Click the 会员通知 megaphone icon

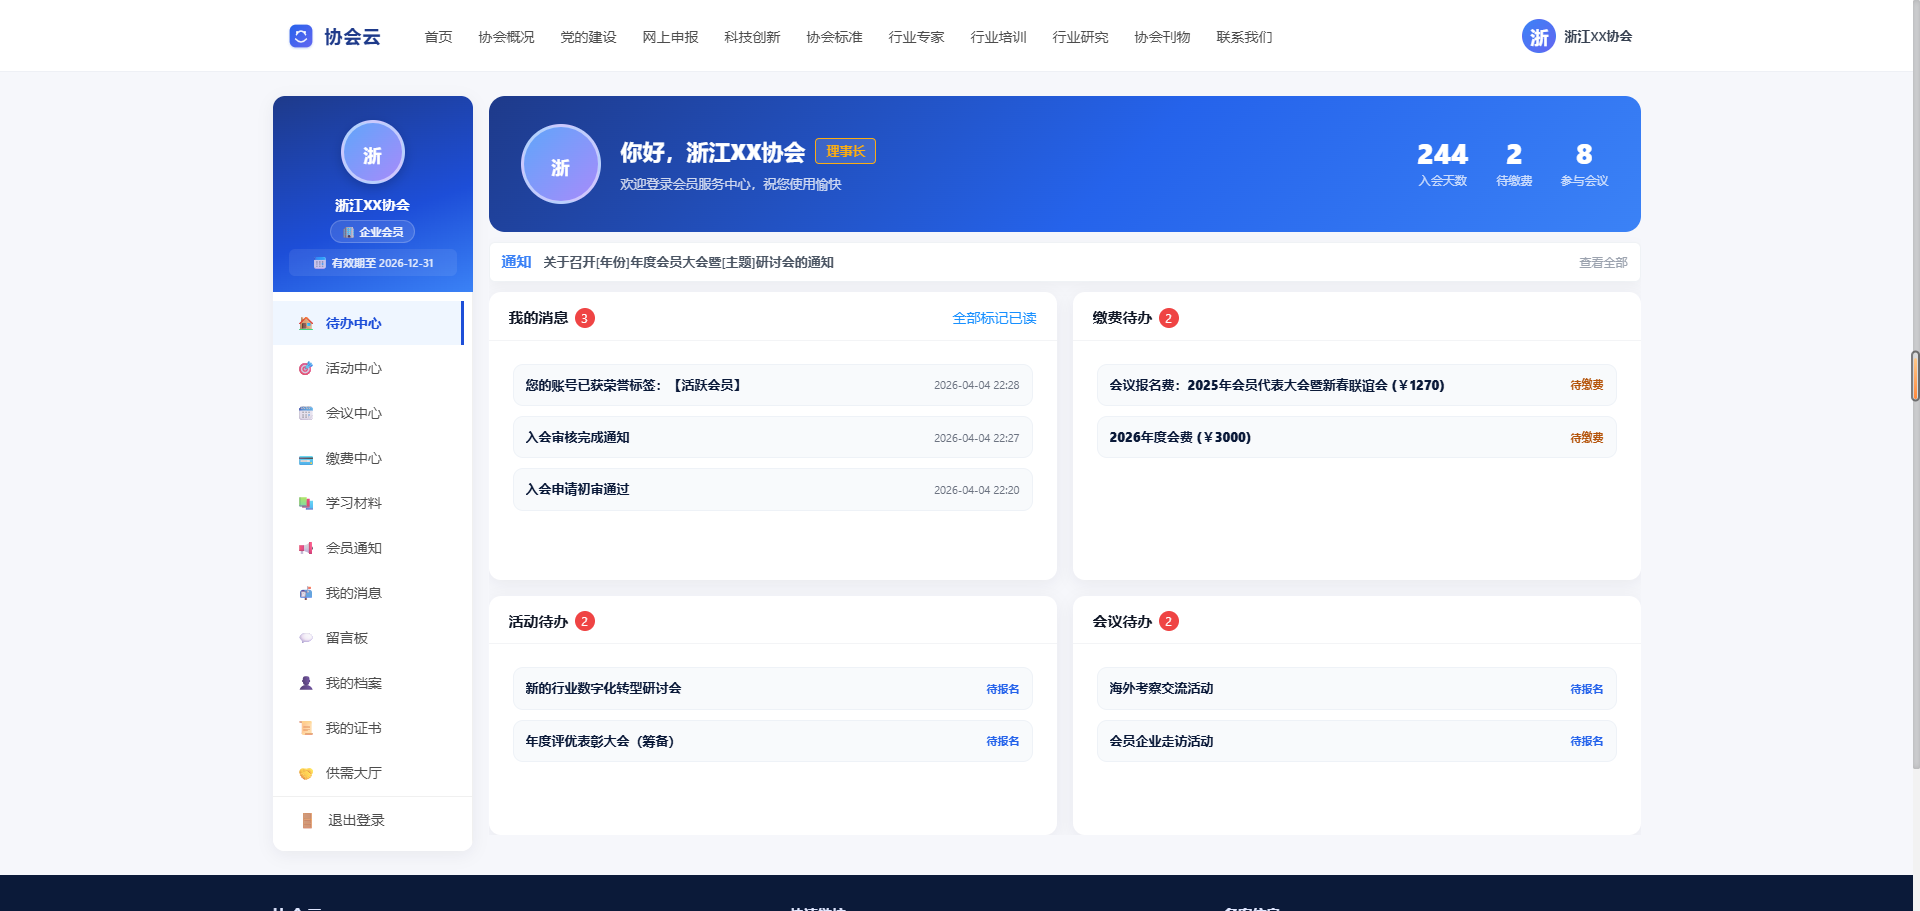pyautogui.click(x=306, y=548)
